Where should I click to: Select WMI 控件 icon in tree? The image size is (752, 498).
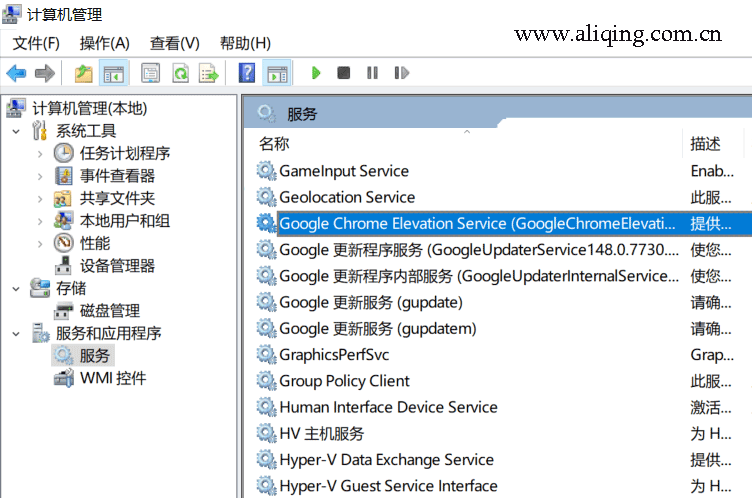coord(63,378)
